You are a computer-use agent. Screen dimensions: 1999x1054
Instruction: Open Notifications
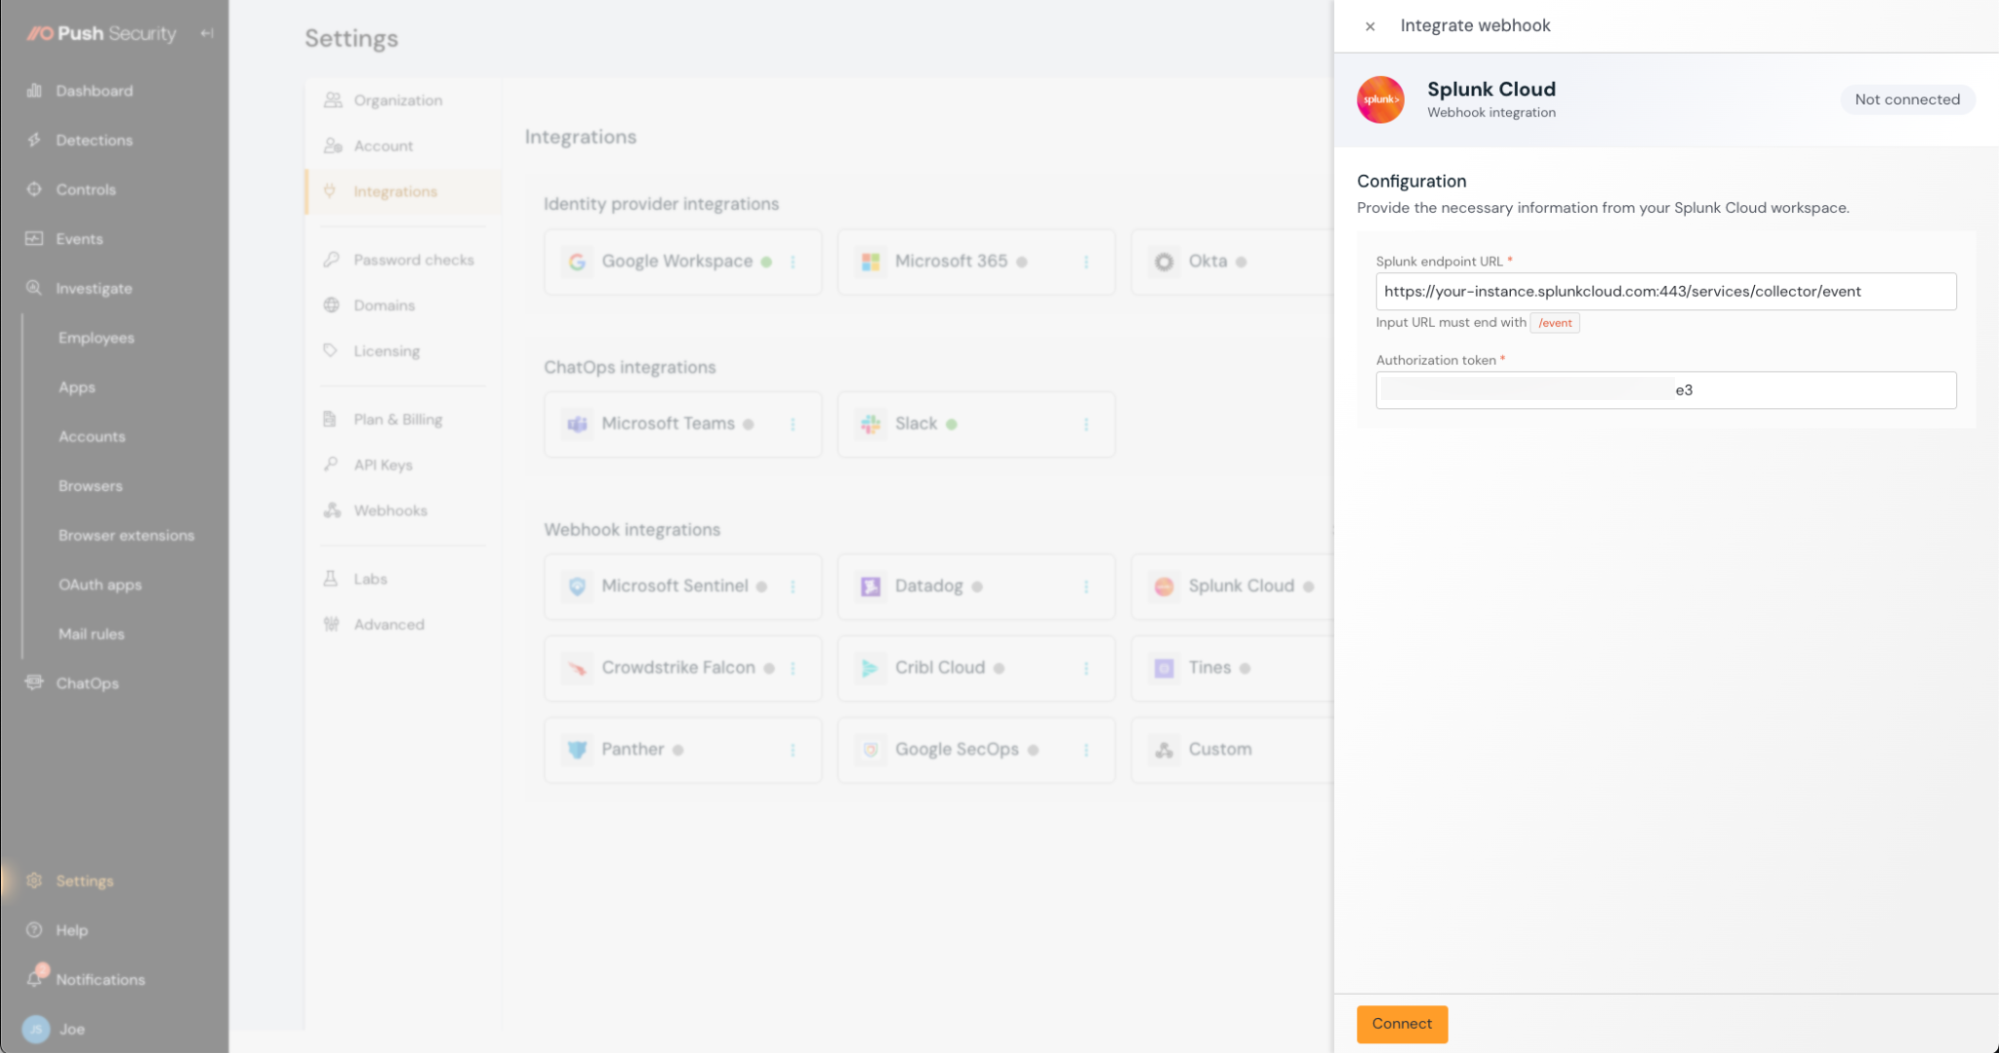100,979
